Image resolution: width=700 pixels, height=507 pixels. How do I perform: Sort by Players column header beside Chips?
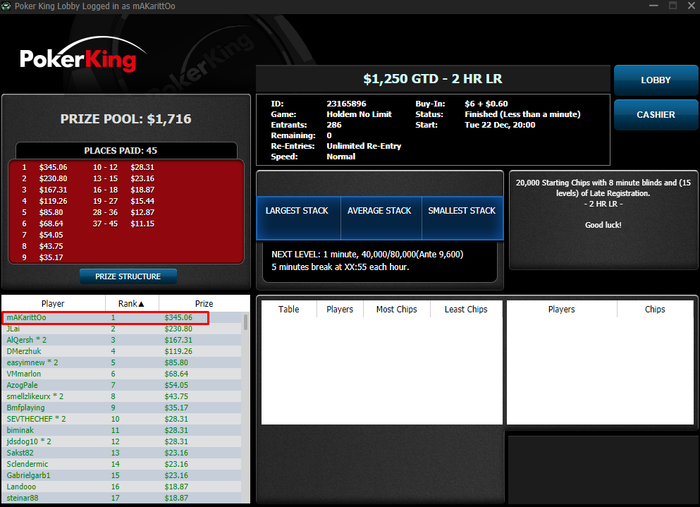click(562, 309)
